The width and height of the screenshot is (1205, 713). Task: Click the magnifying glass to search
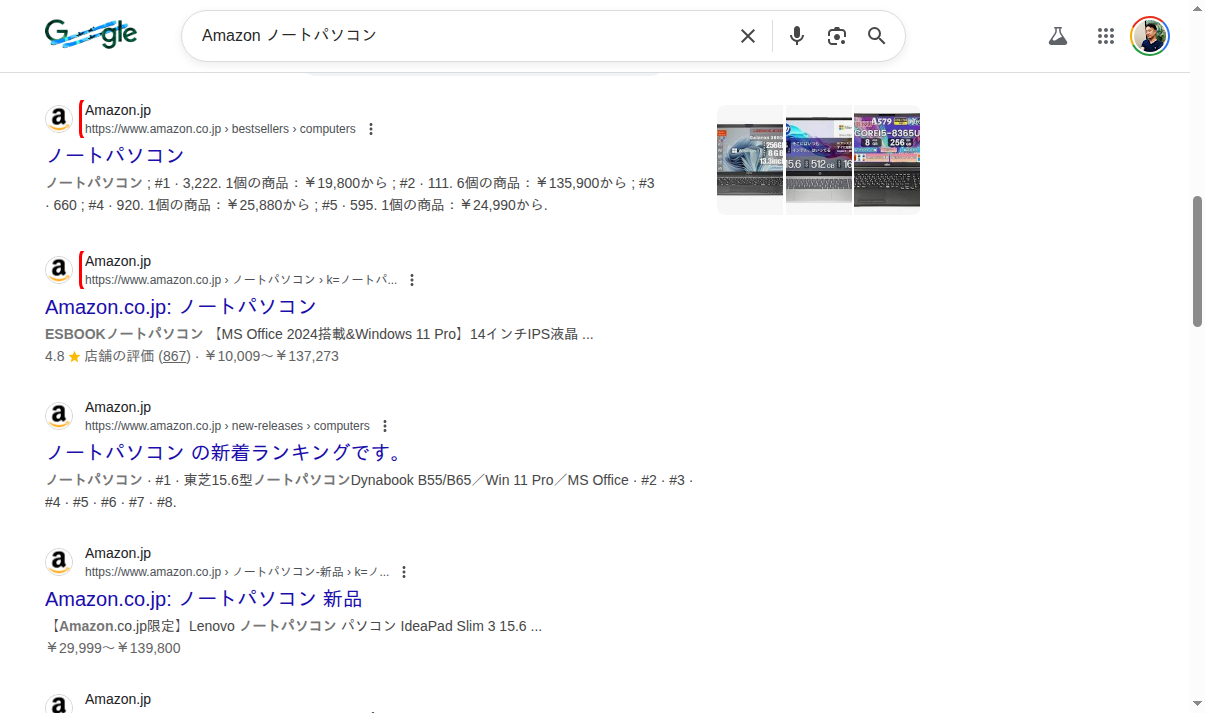pos(876,35)
